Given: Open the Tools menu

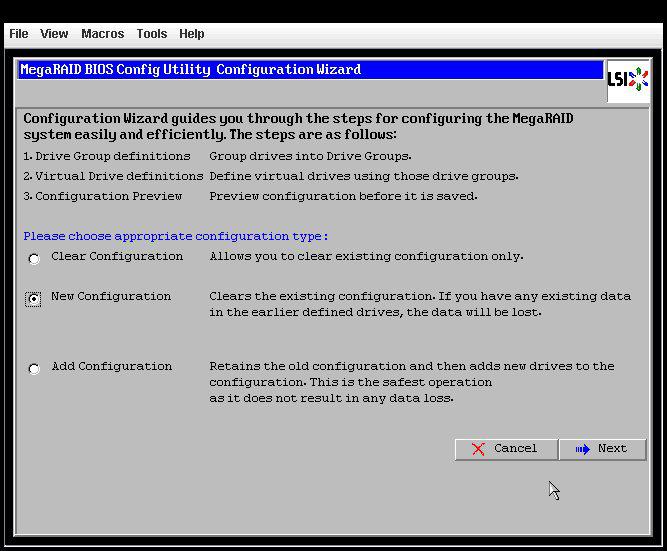Looking at the screenshot, I should click(152, 34).
